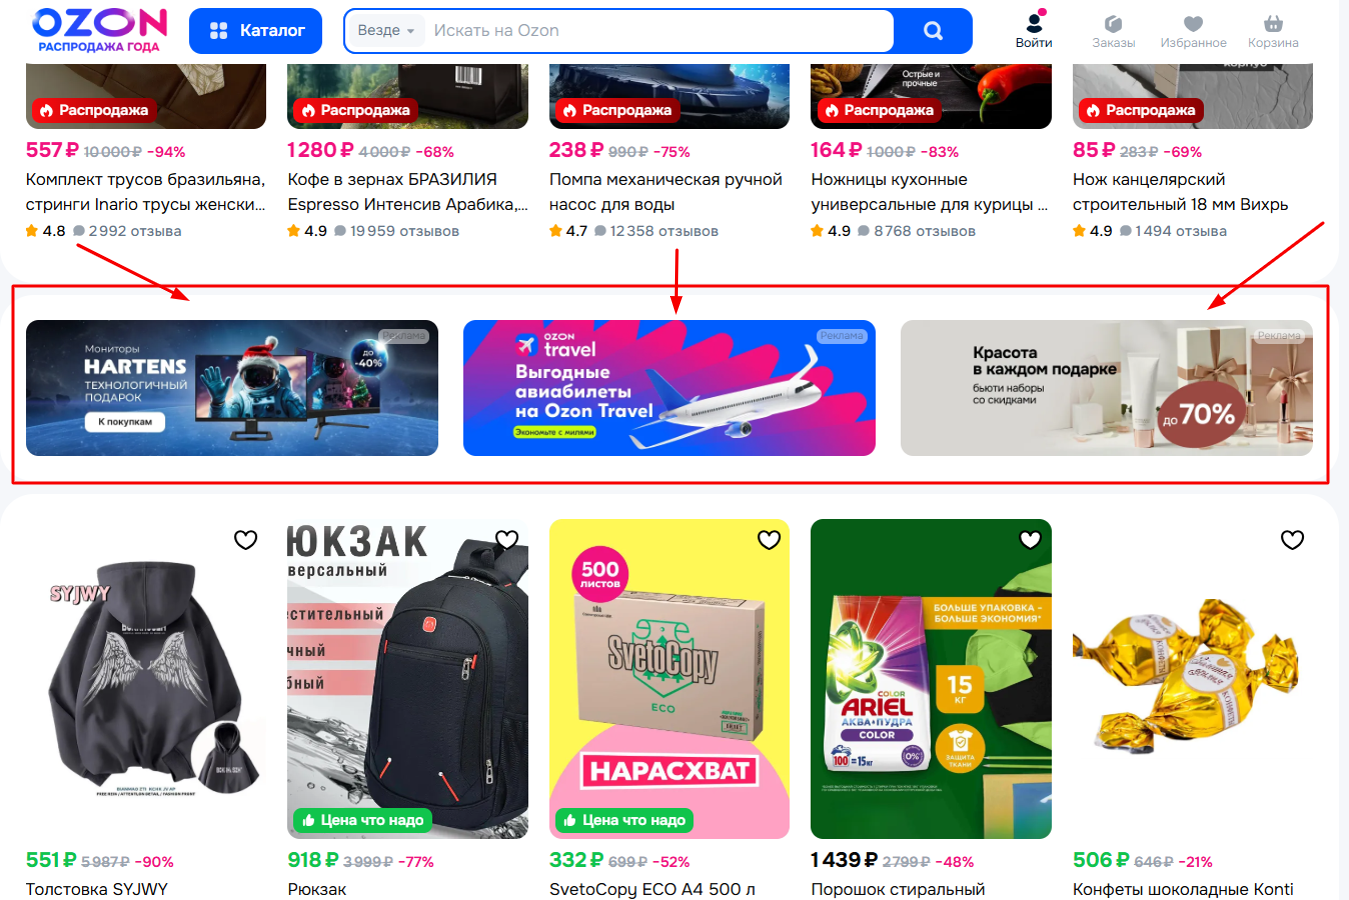Click К покупкам button on Hartens banner
Viewport: 1349px width, 900px height.
(125, 422)
